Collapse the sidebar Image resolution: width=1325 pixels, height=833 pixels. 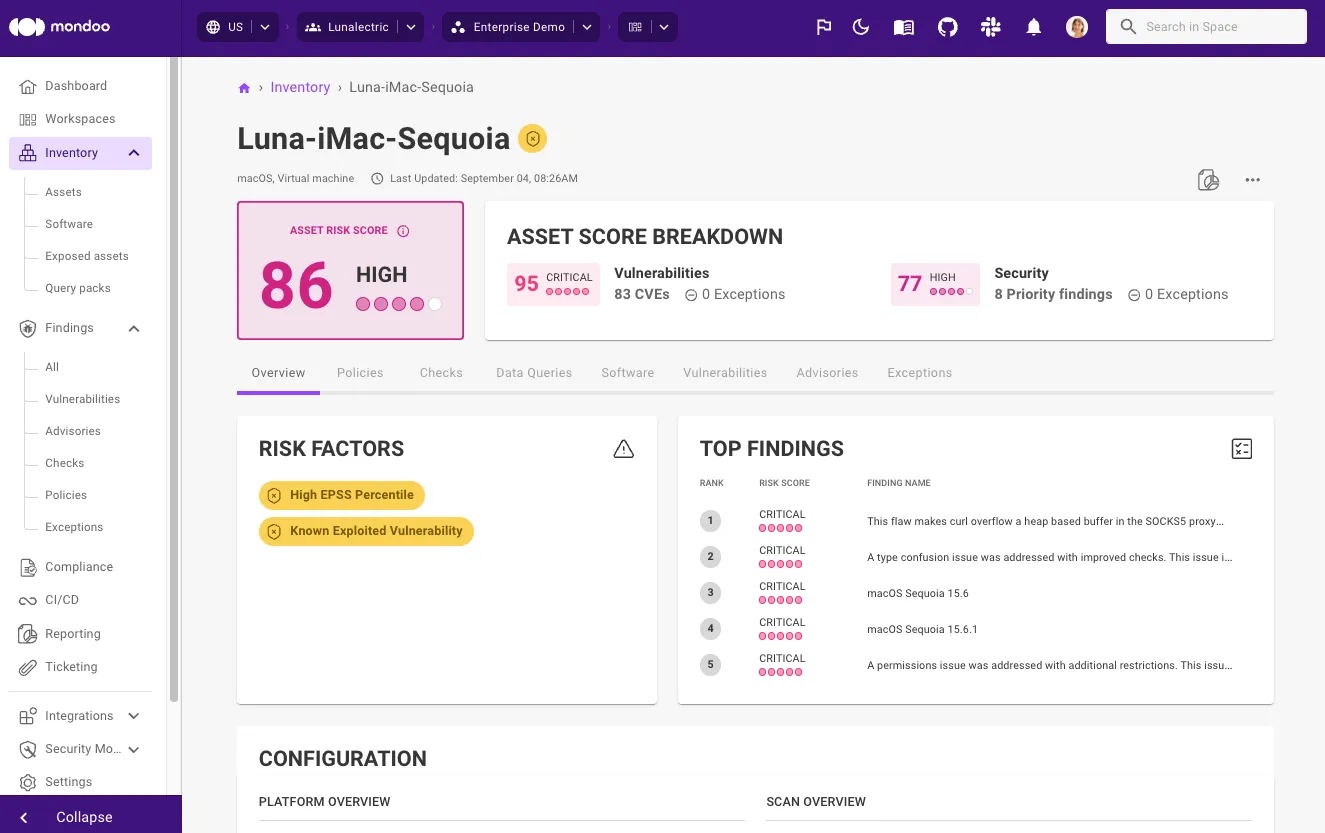pos(91,817)
